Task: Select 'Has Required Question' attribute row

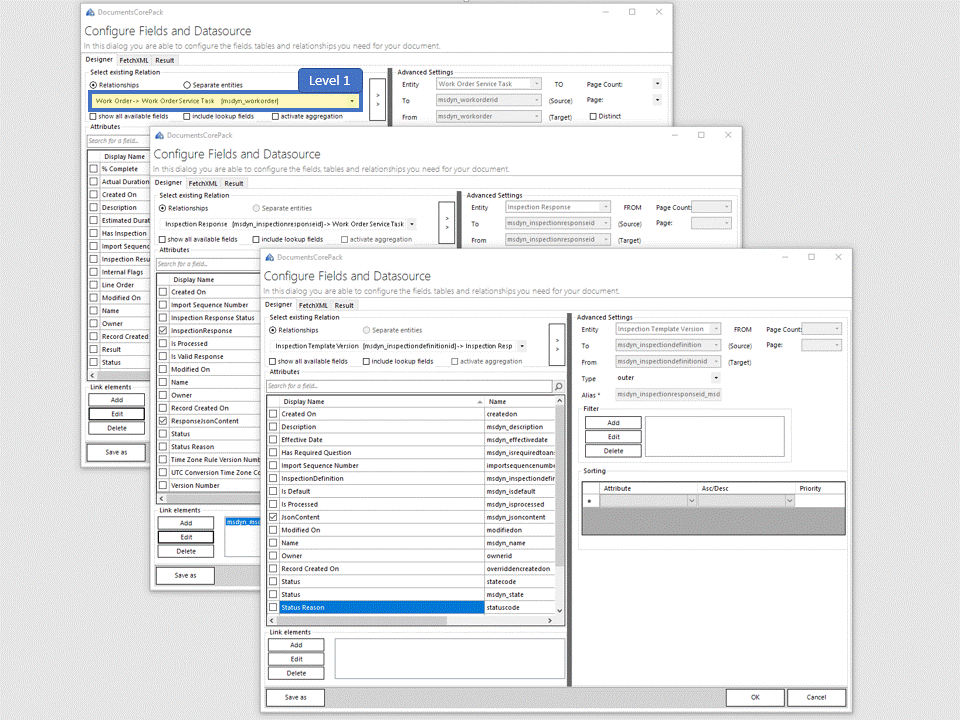Action: coord(381,453)
